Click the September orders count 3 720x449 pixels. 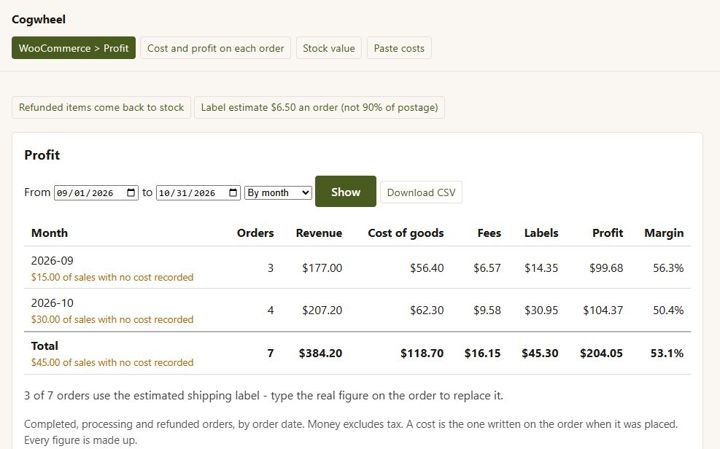(270, 268)
